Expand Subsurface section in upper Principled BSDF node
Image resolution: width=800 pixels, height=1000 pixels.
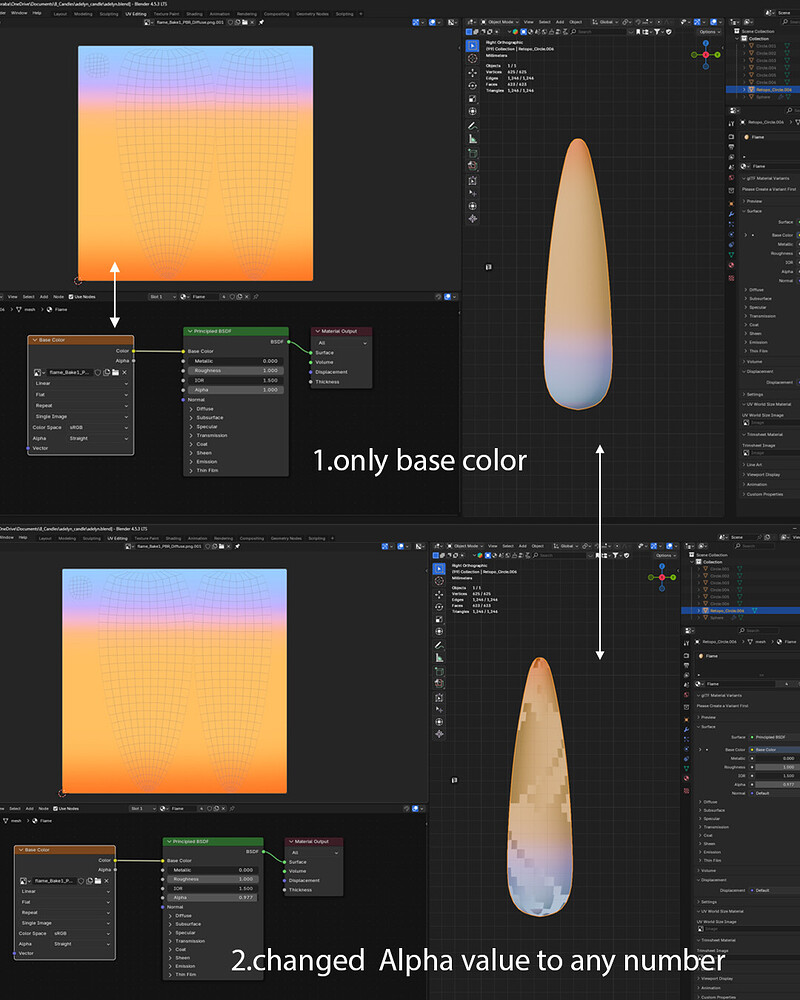coord(207,417)
